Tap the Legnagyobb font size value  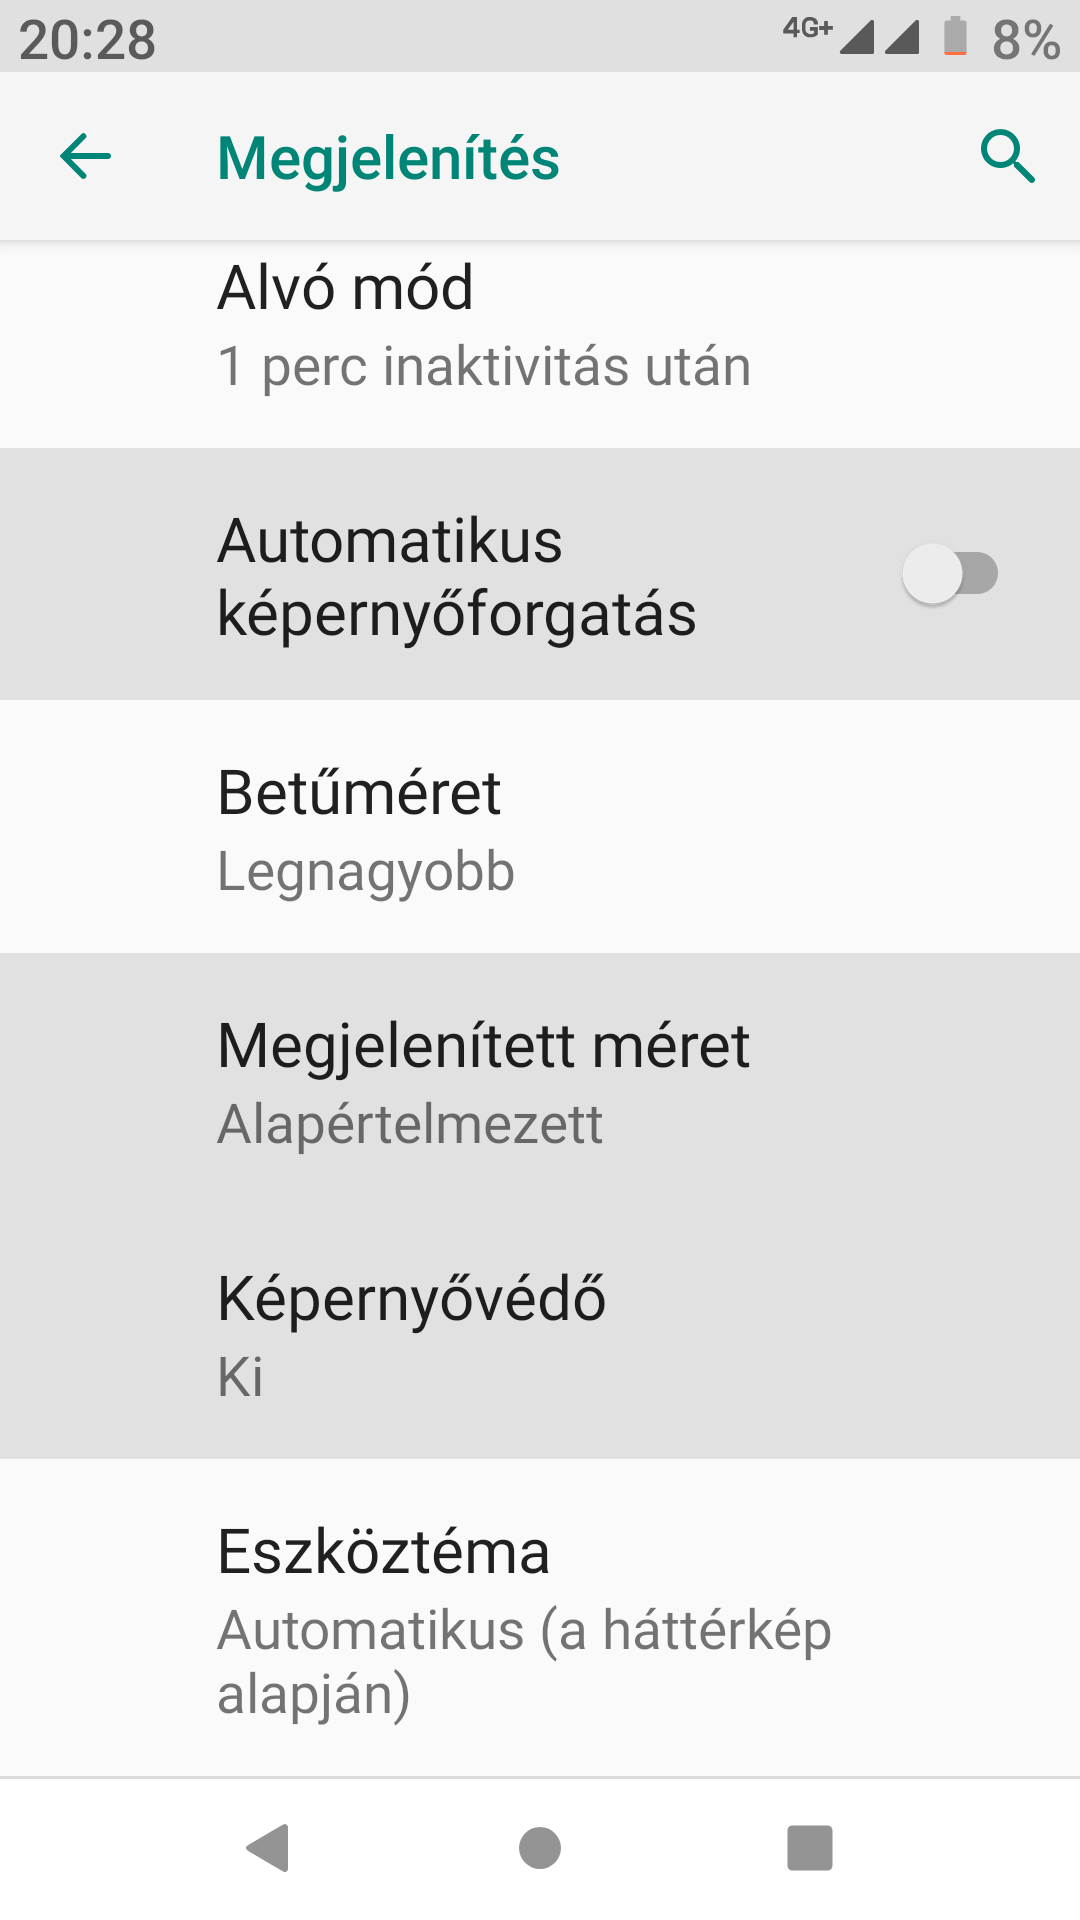366,872
